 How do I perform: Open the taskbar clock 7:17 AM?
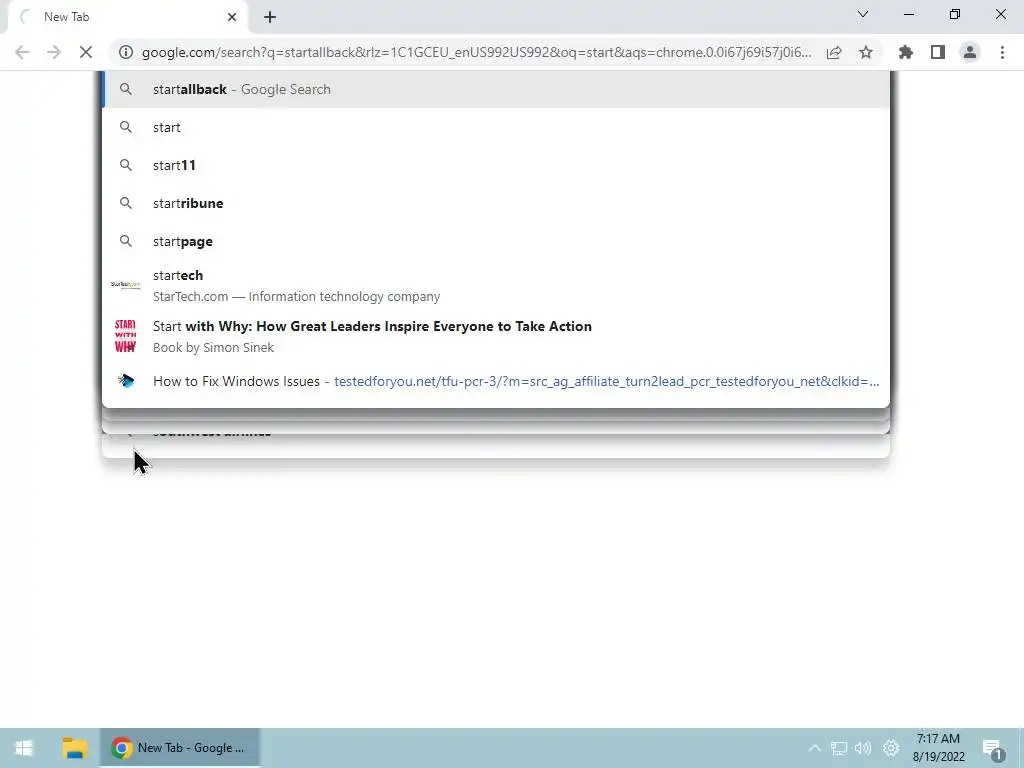coord(938,748)
